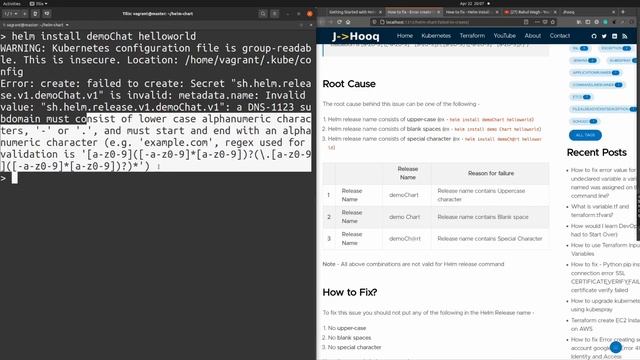640x360 pixels.
Task: Click the 'Root Cause' heading
Action: pyautogui.click(x=349, y=84)
